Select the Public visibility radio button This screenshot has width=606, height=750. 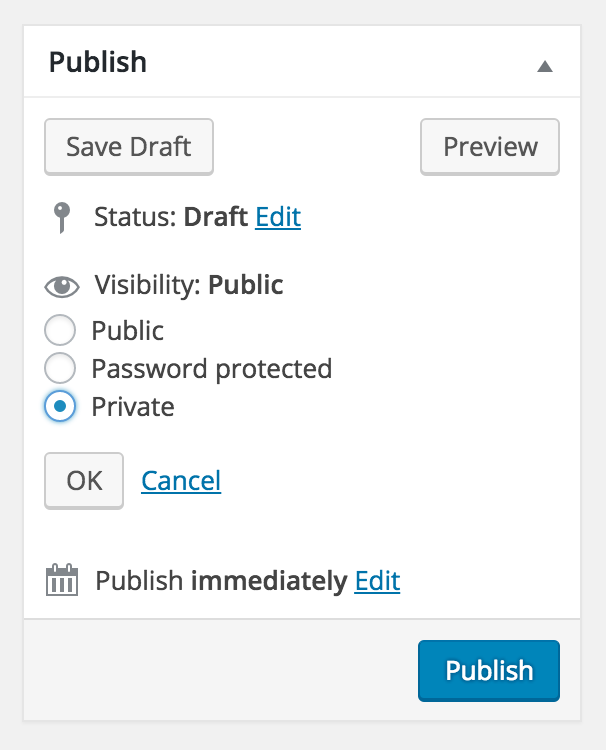click(60, 330)
